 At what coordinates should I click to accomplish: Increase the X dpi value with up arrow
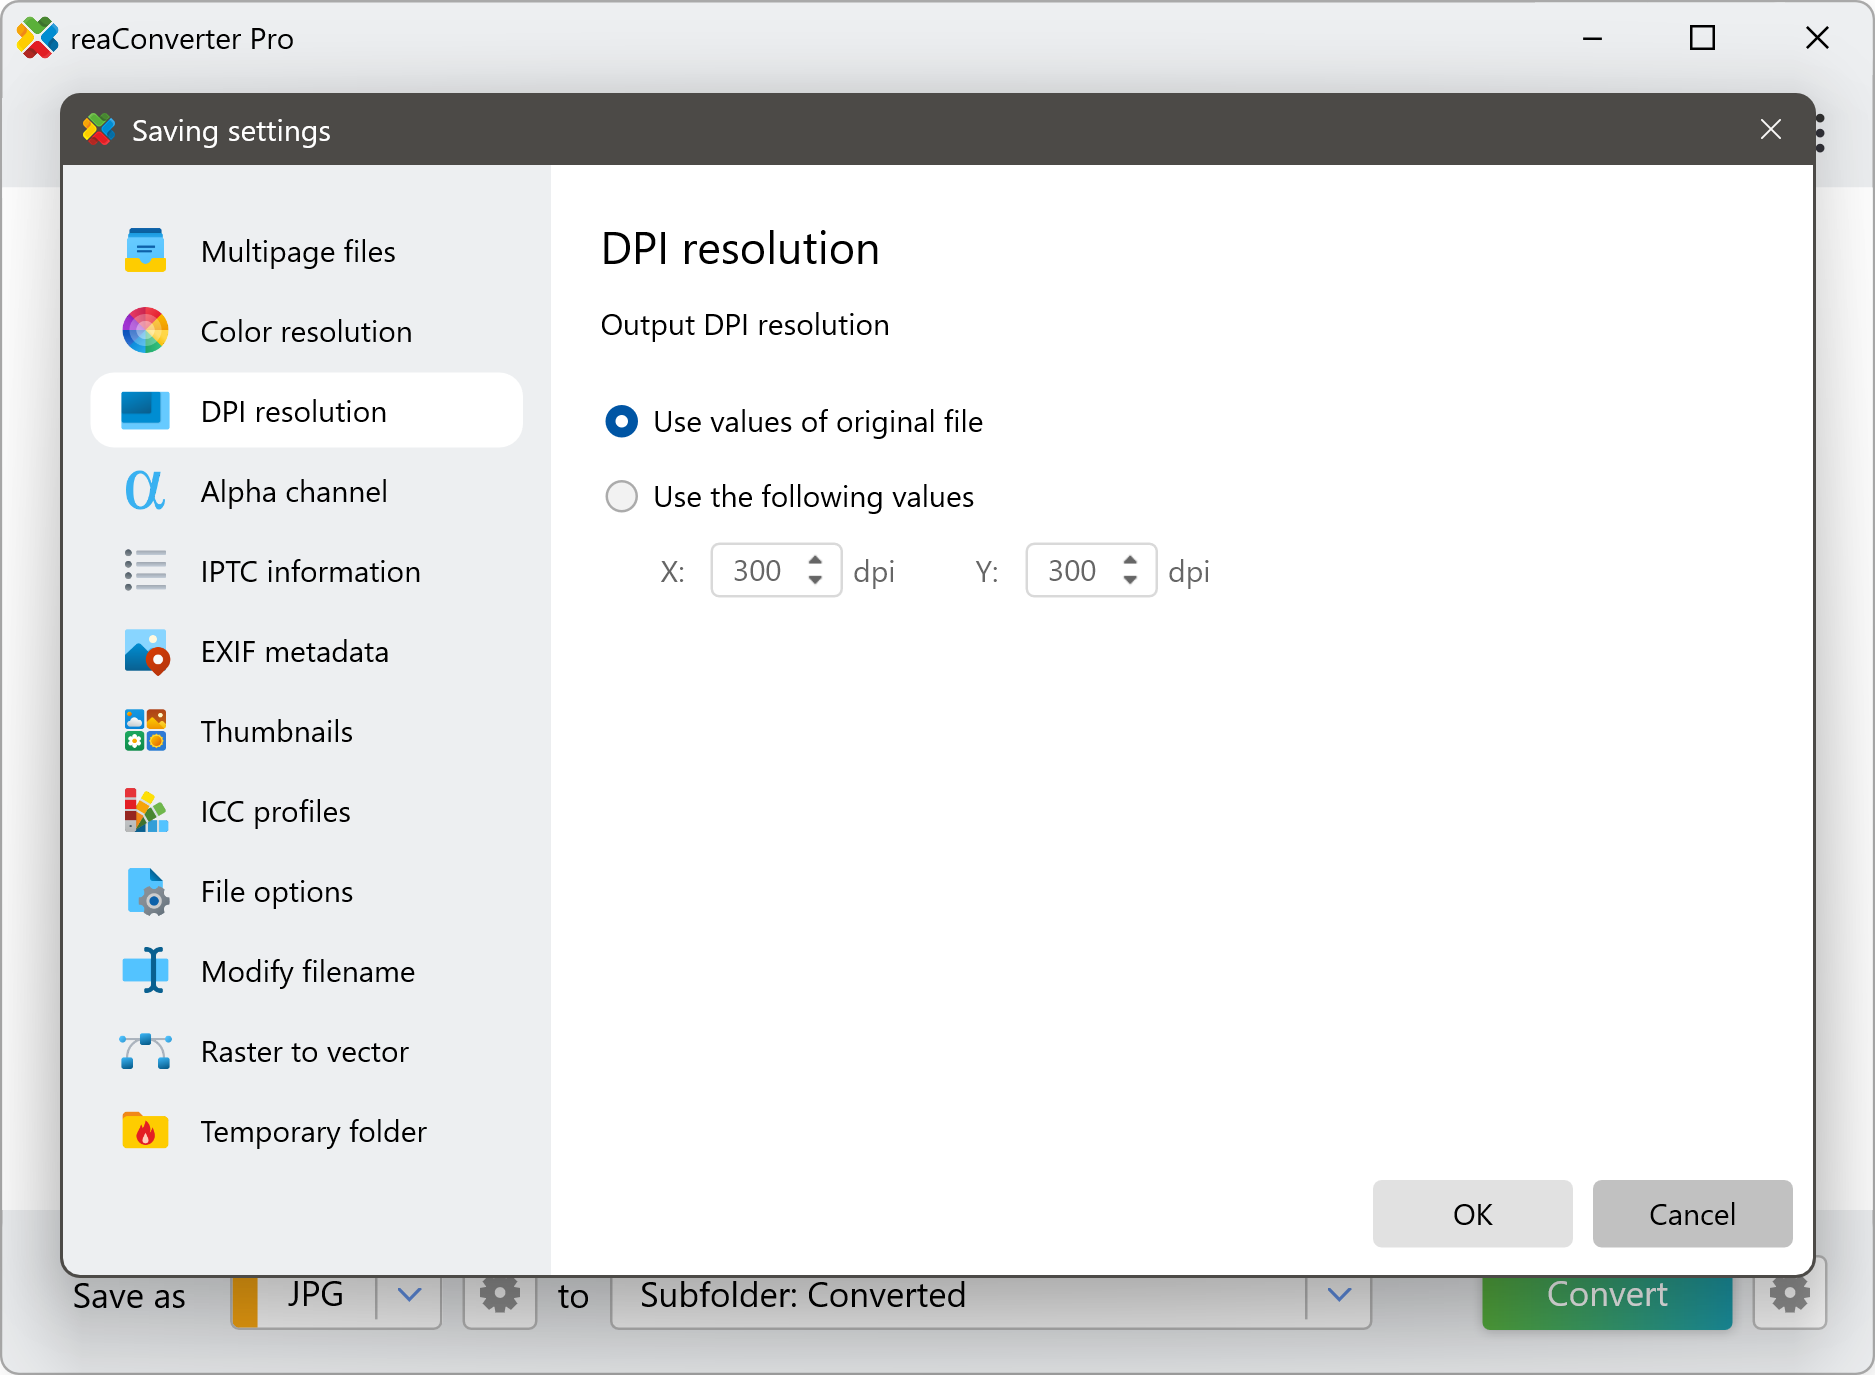click(x=815, y=561)
